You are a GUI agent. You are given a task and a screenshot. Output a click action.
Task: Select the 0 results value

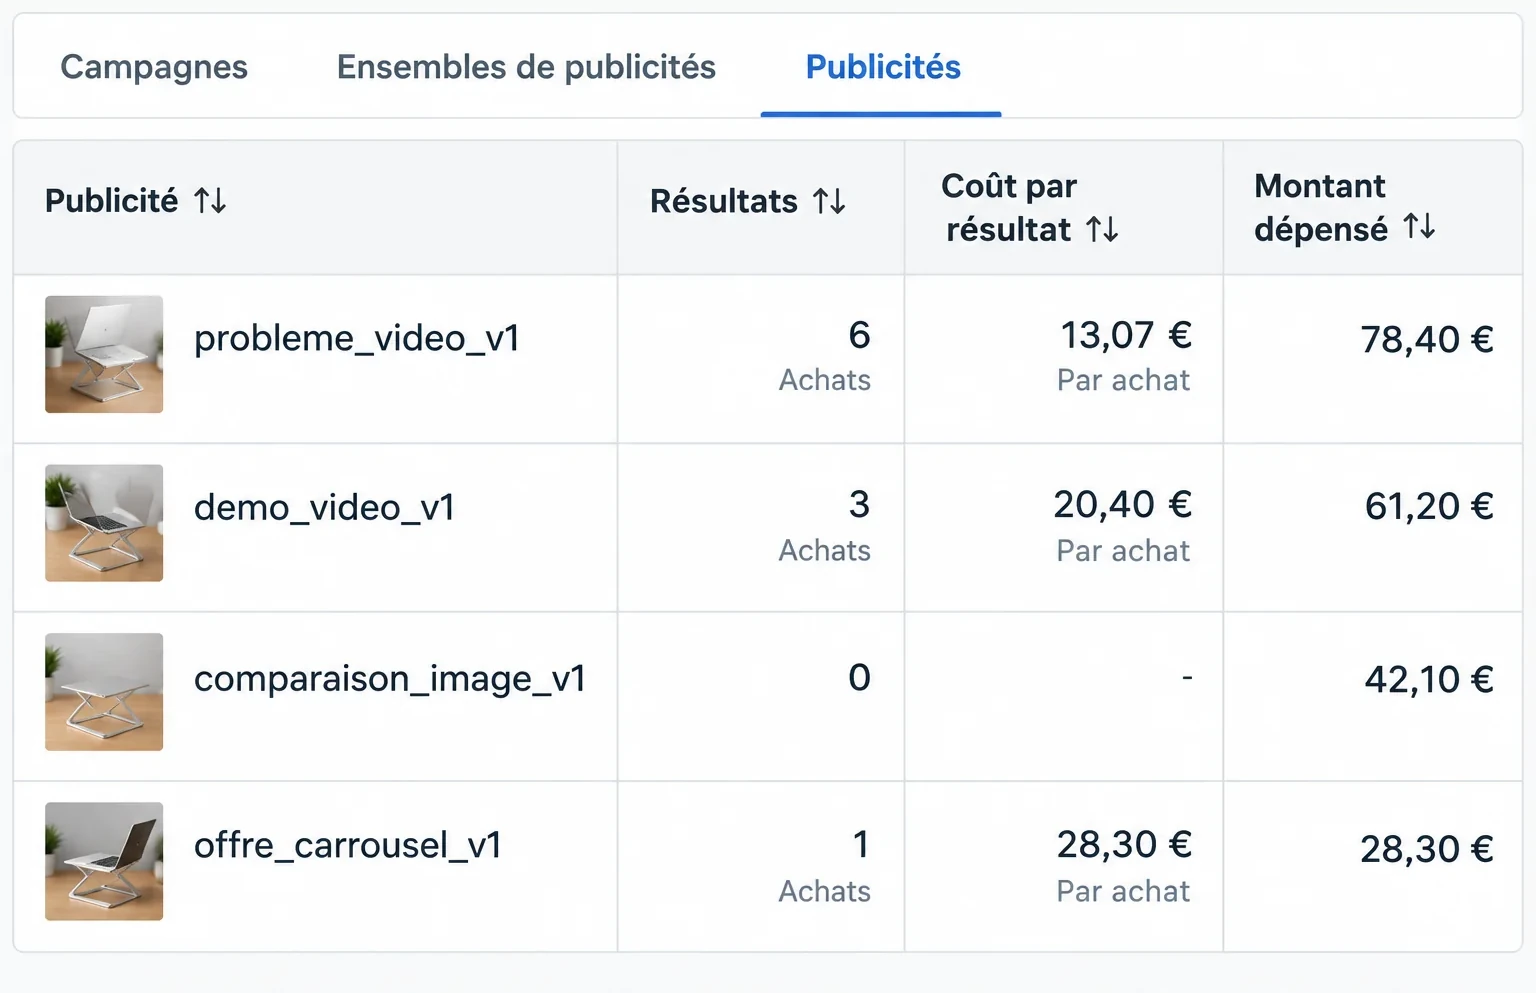click(x=859, y=678)
